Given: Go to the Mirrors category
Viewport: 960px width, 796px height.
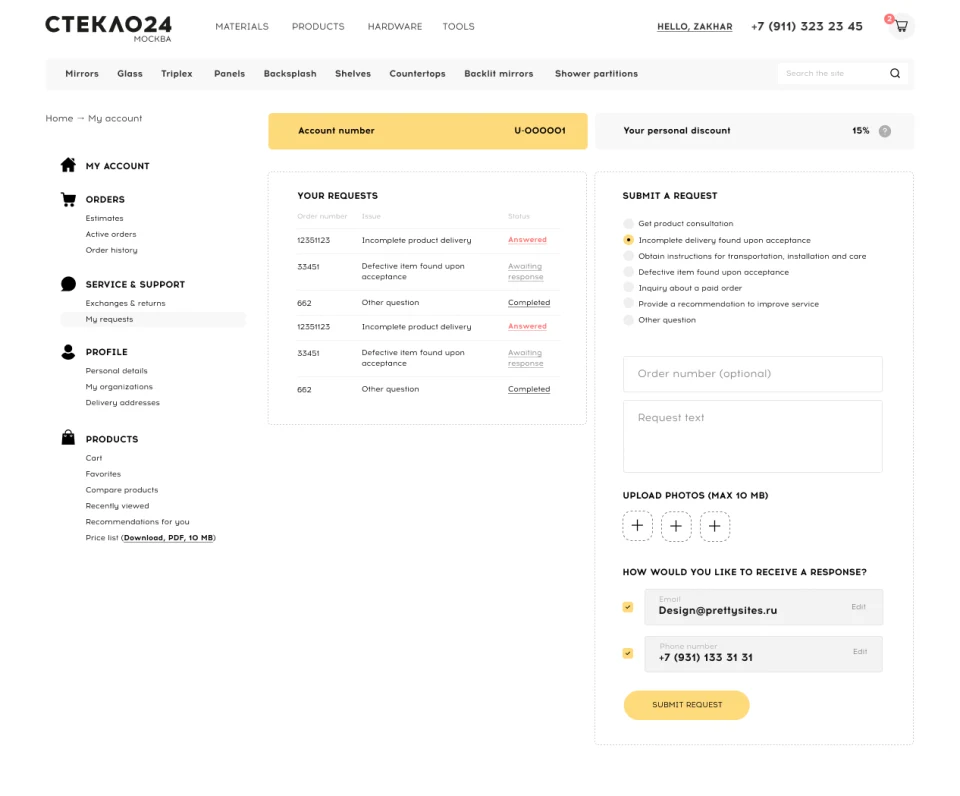Looking at the screenshot, I should click(82, 73).
